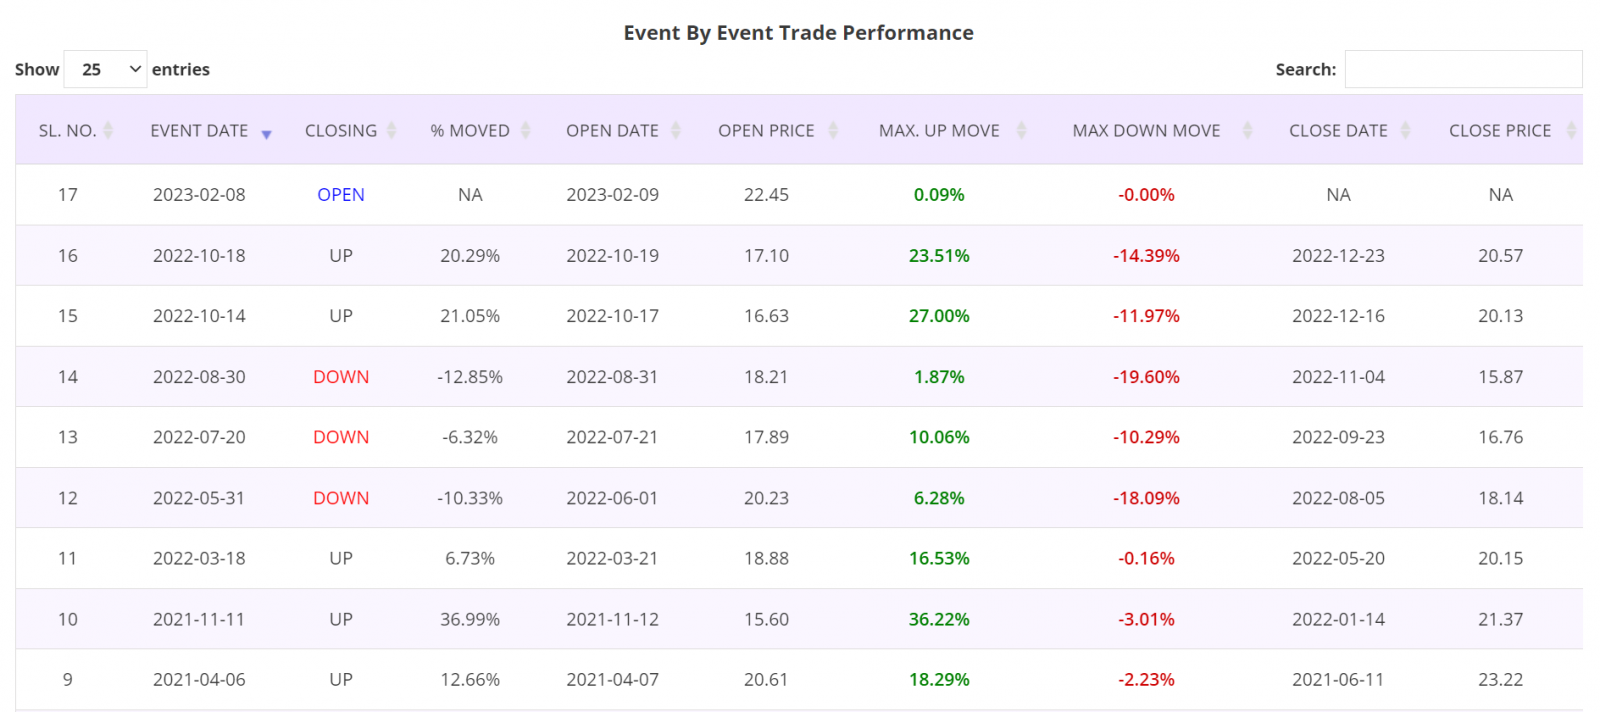This screenshot has width=1600, height=712.
Task: Select open date 2022-06-01 cell
Action: tap(612, 498)
